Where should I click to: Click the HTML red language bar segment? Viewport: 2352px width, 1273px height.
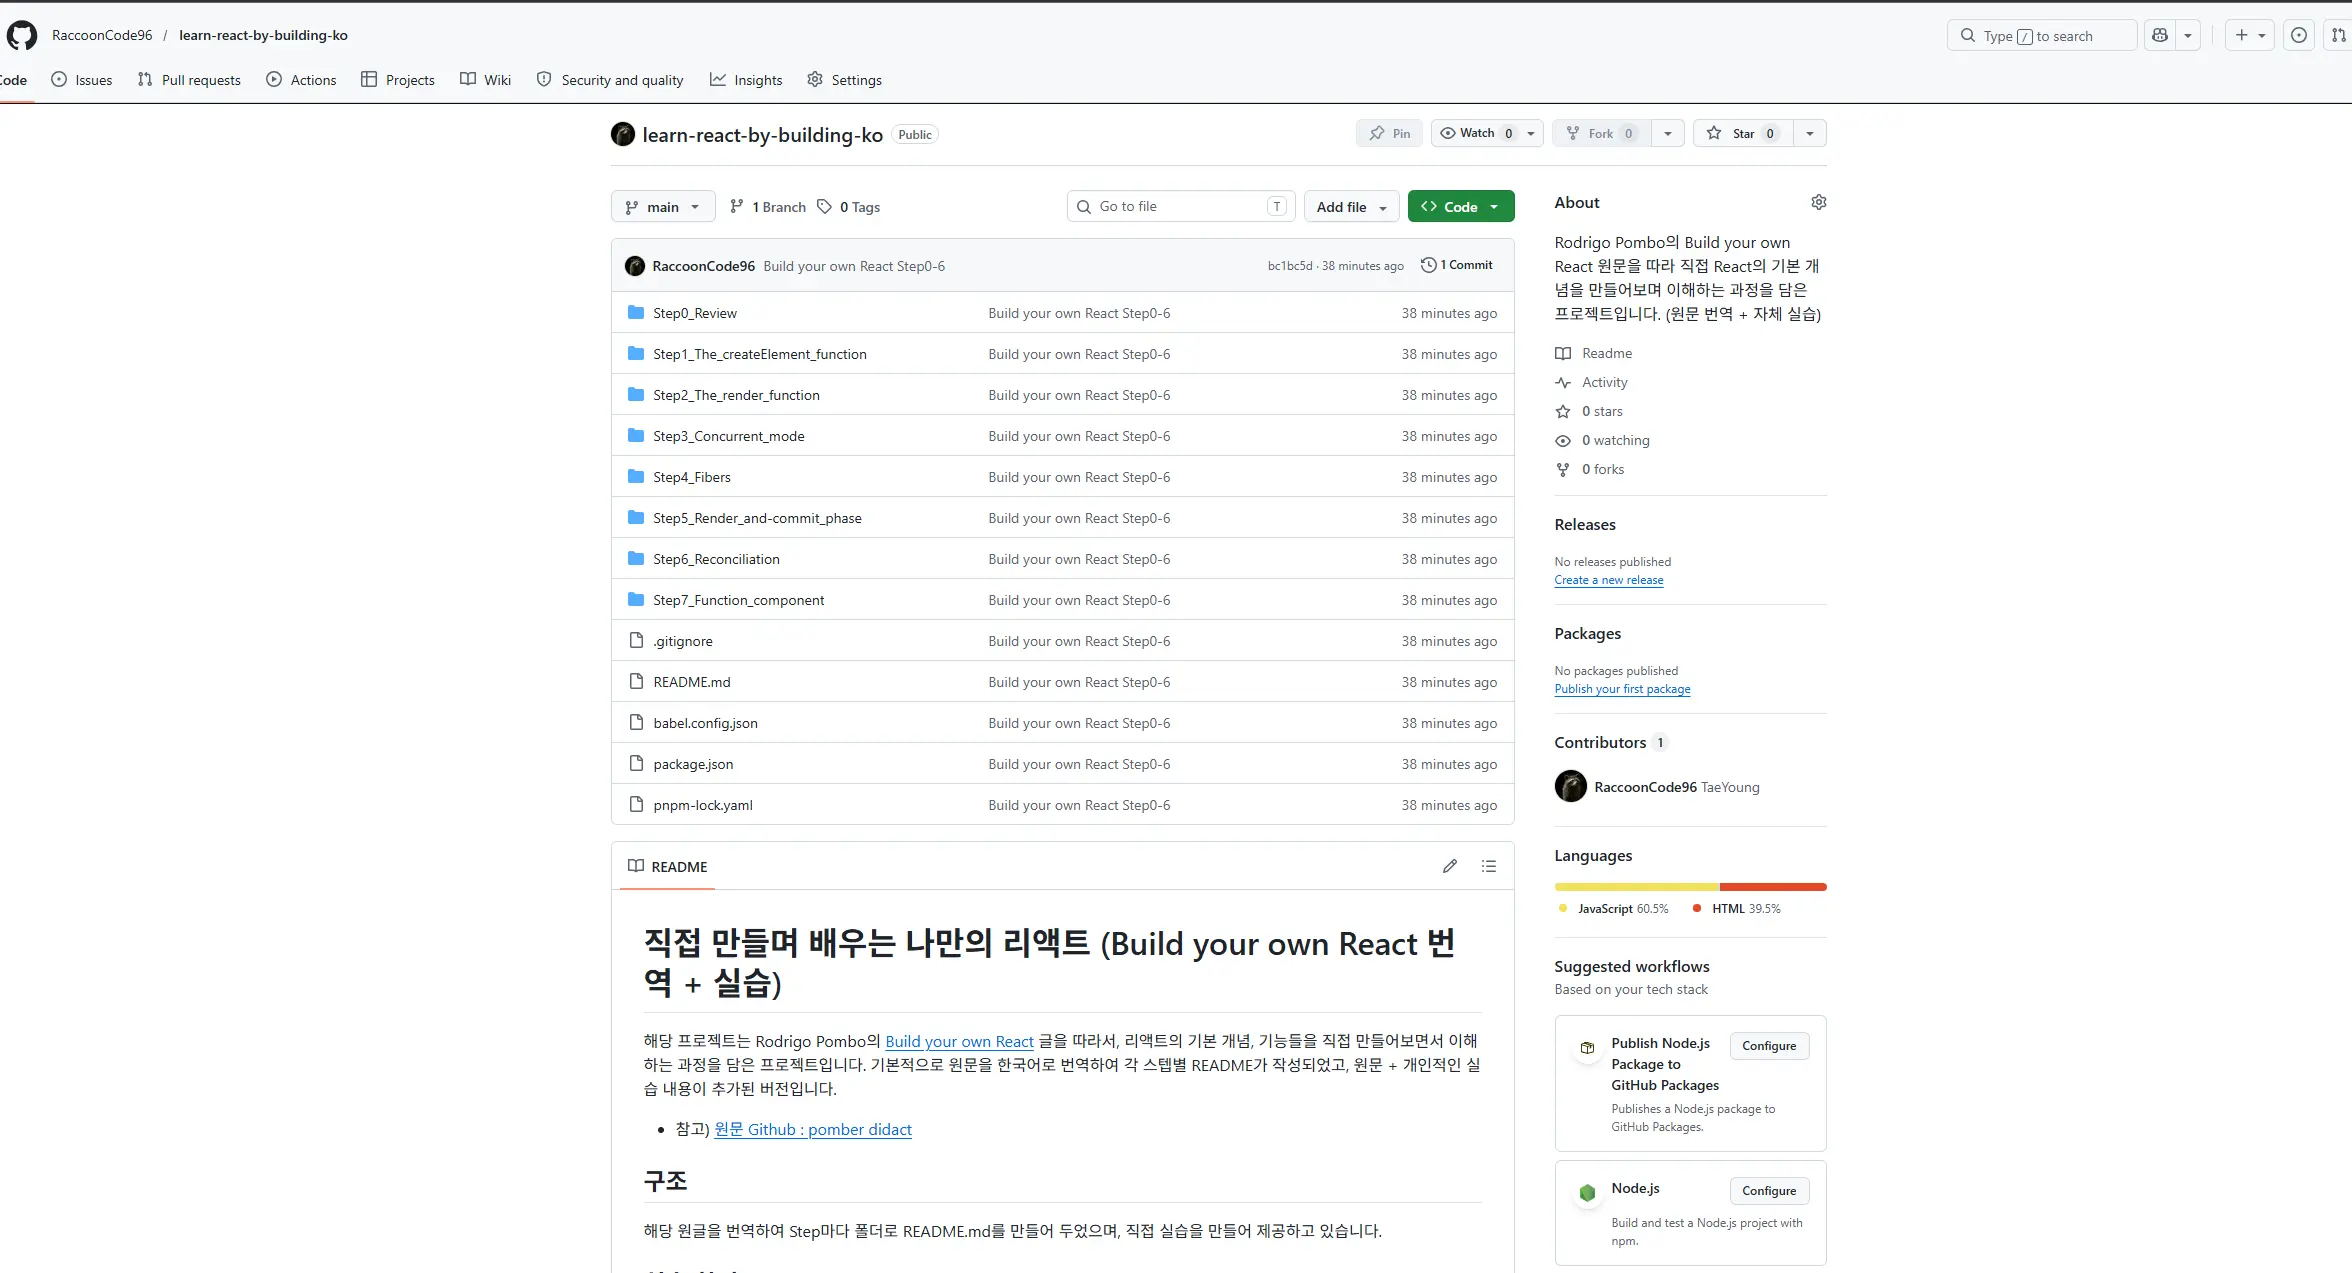pos(1773,887)
